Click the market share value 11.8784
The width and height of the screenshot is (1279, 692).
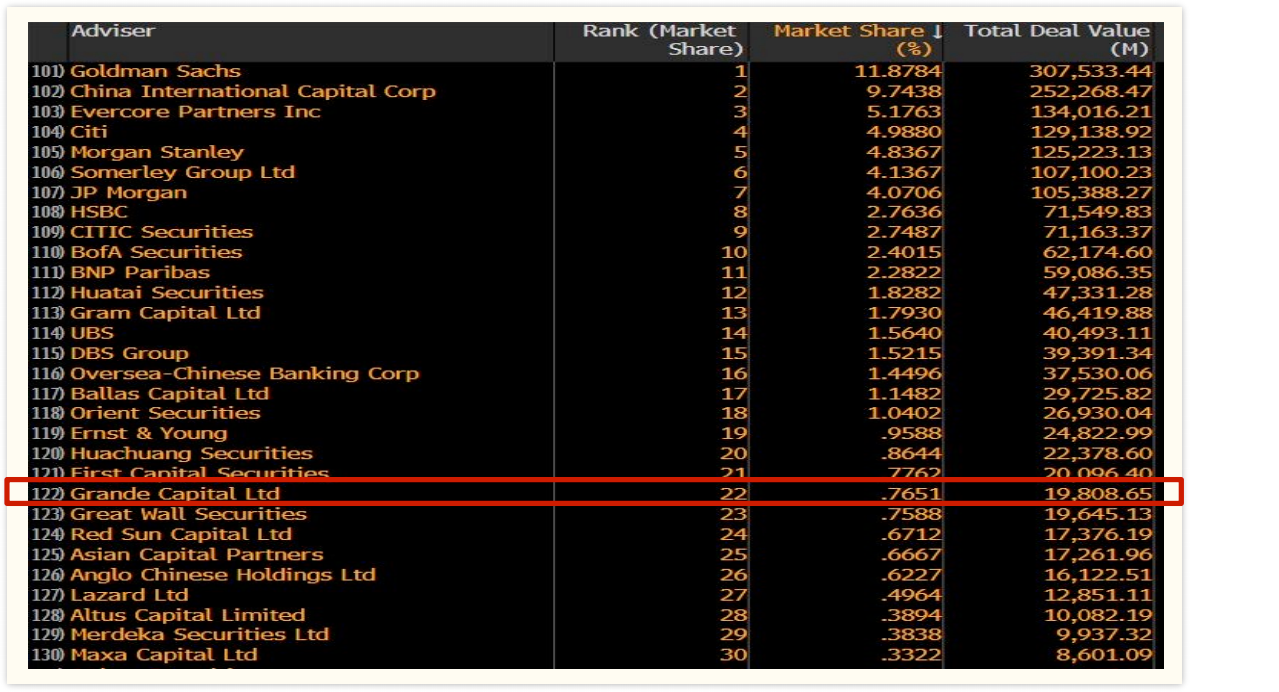point(898,71)
